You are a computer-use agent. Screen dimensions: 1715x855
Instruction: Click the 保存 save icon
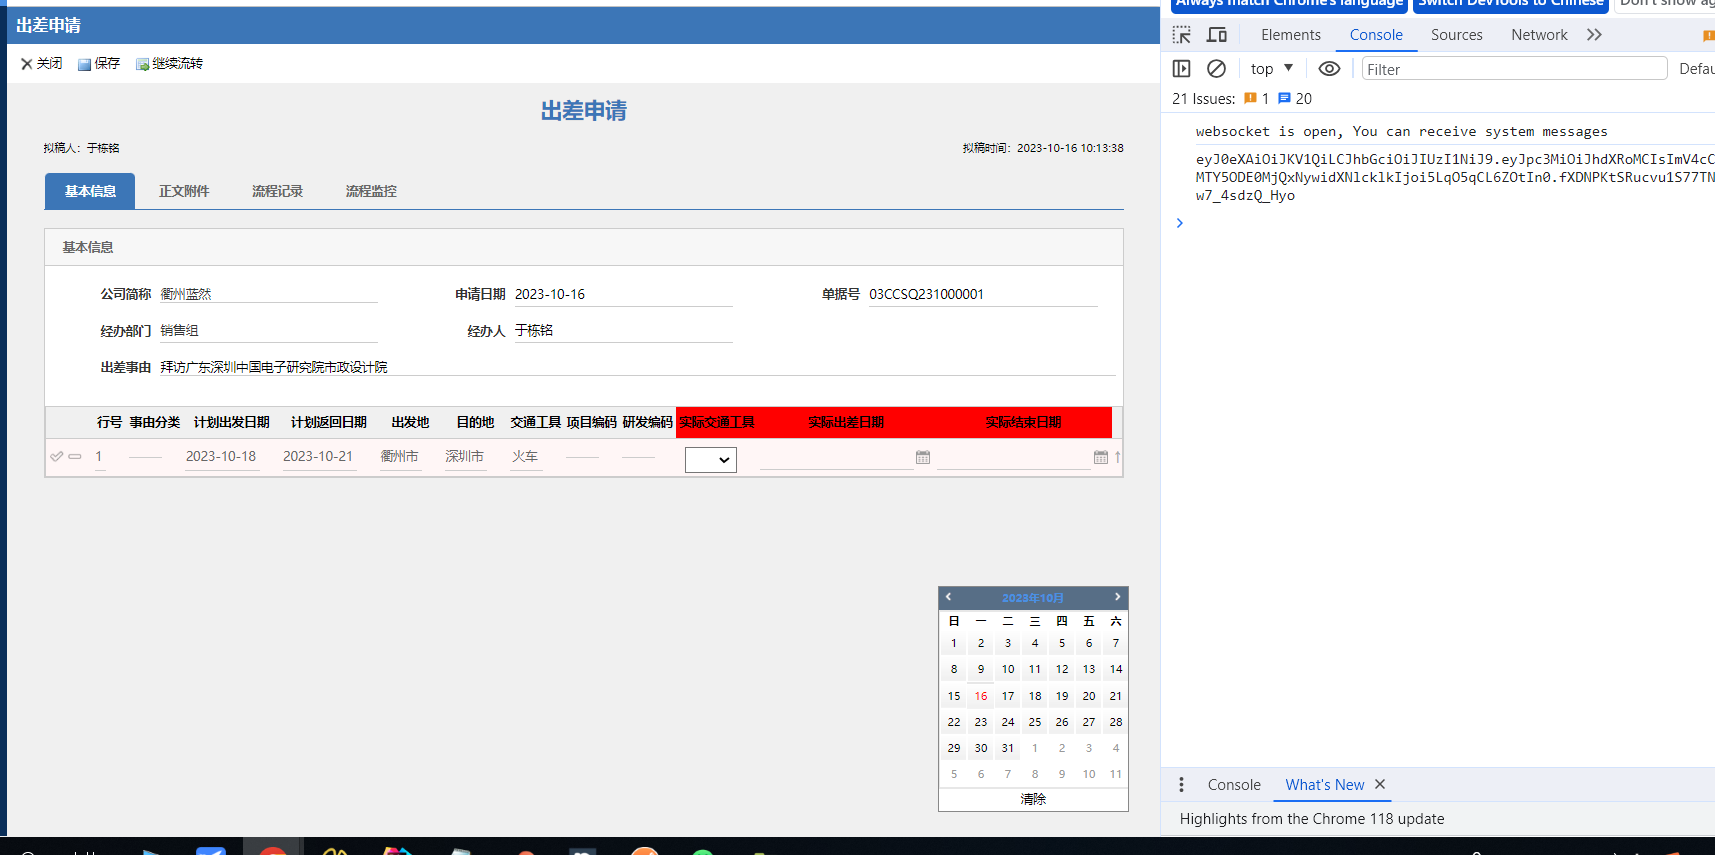coord(85,64)
